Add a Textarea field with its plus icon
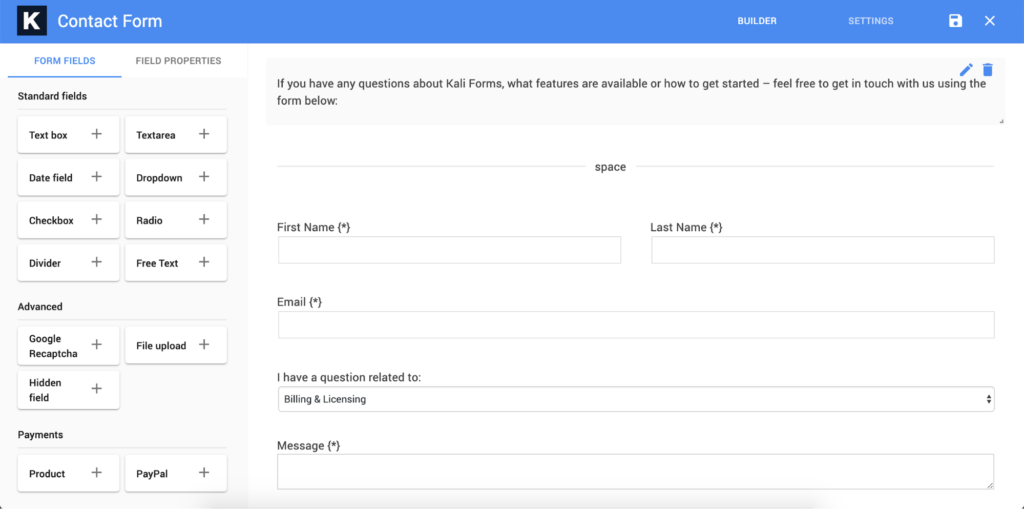This screenshot has width=1024, height=509. click(x=204, y=135)
